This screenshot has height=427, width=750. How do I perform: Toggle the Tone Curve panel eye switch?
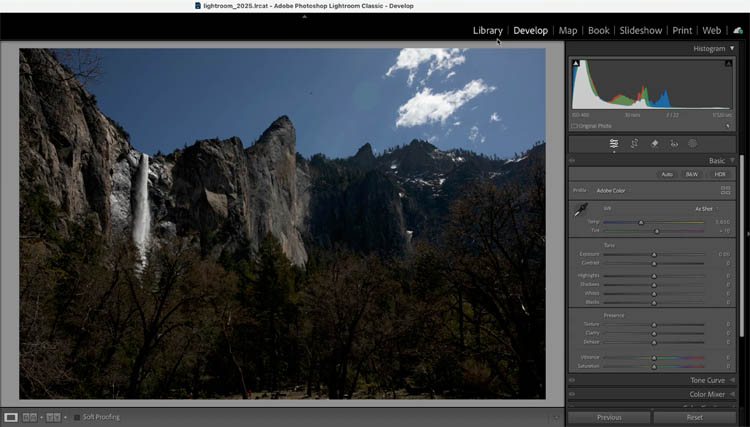(572, 380)
